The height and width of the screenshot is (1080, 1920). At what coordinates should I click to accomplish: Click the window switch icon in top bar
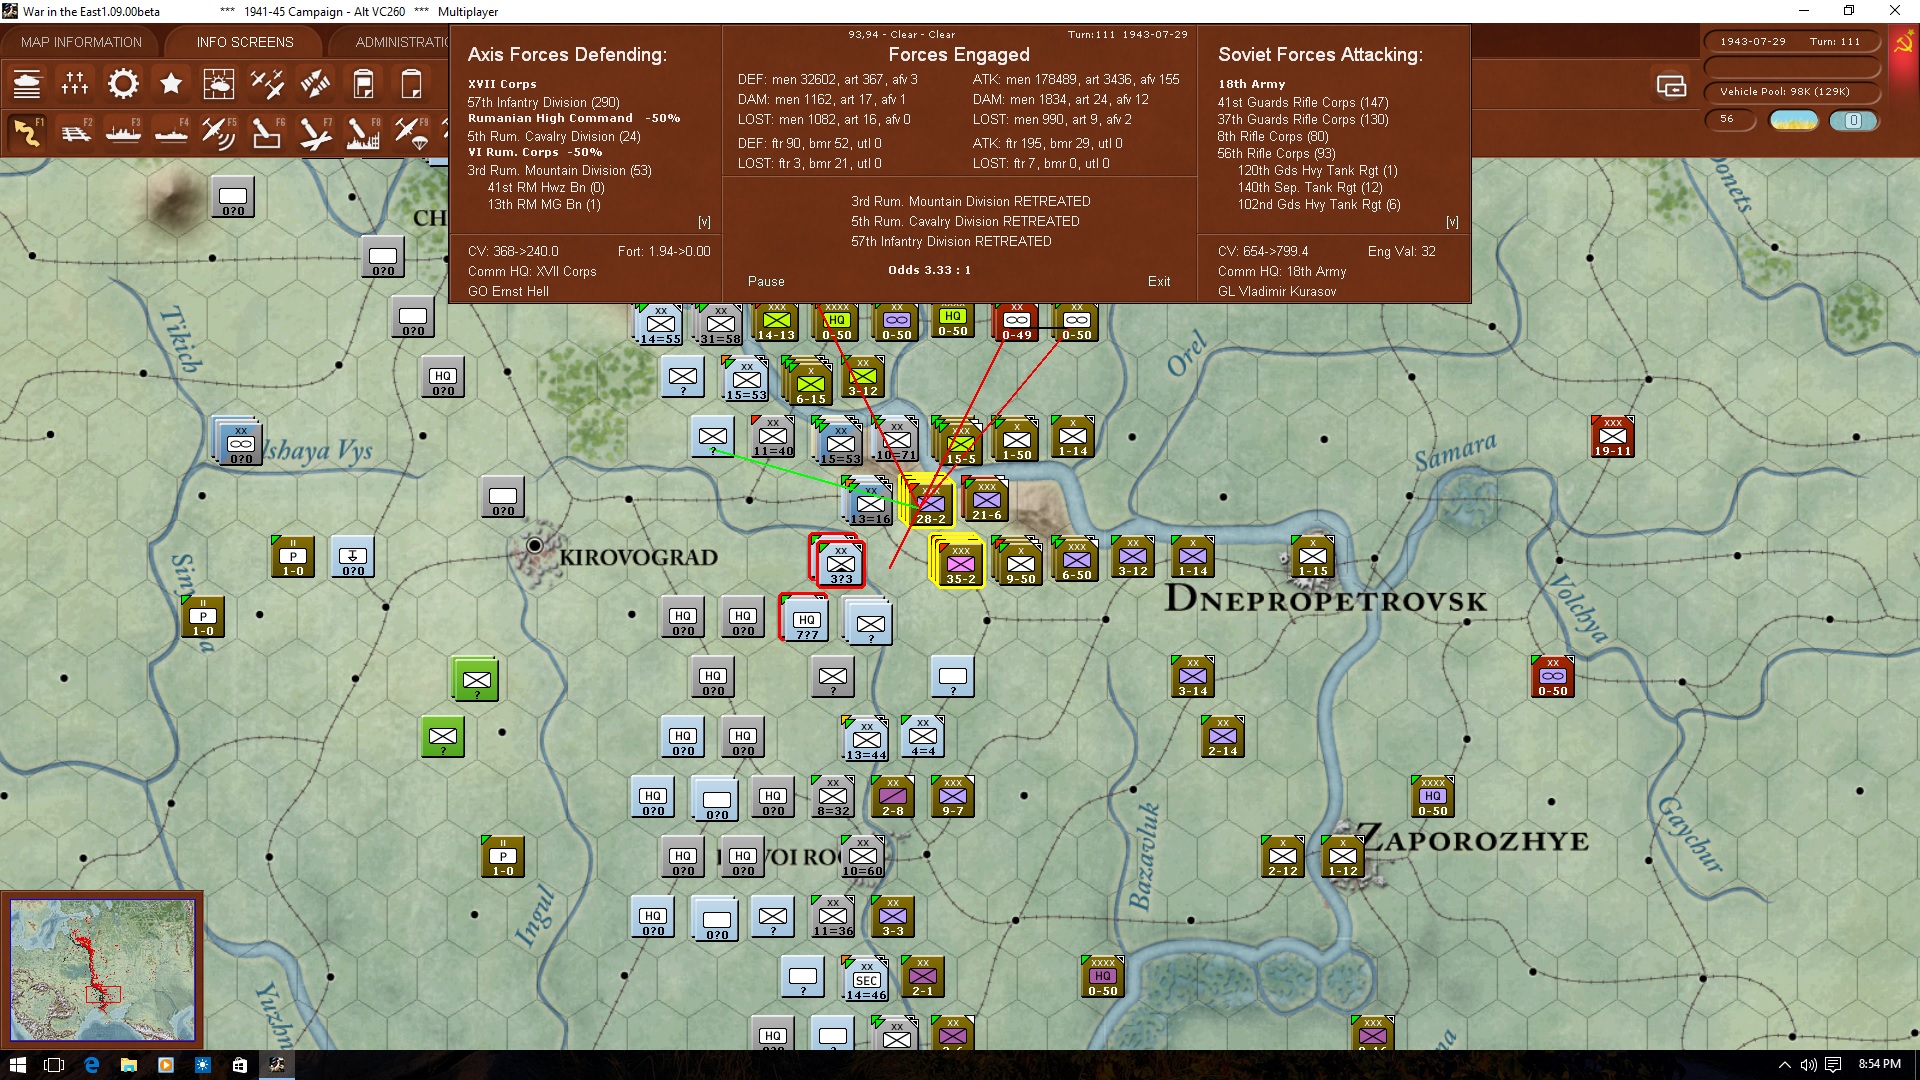[x=1671, y=86]
